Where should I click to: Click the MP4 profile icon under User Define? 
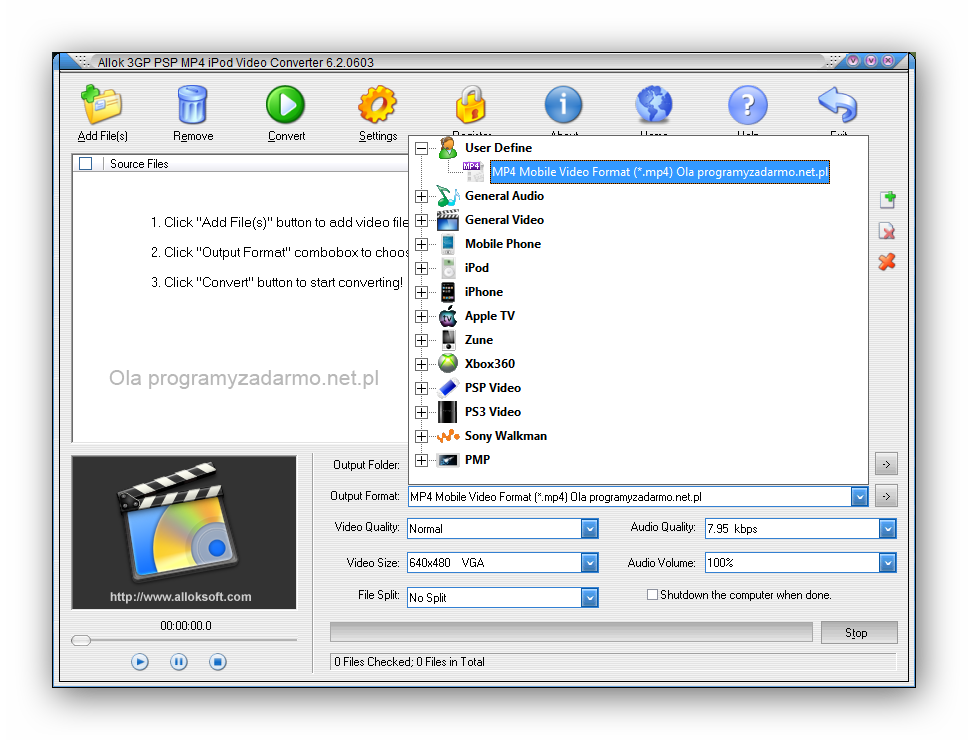click(474, 172)
